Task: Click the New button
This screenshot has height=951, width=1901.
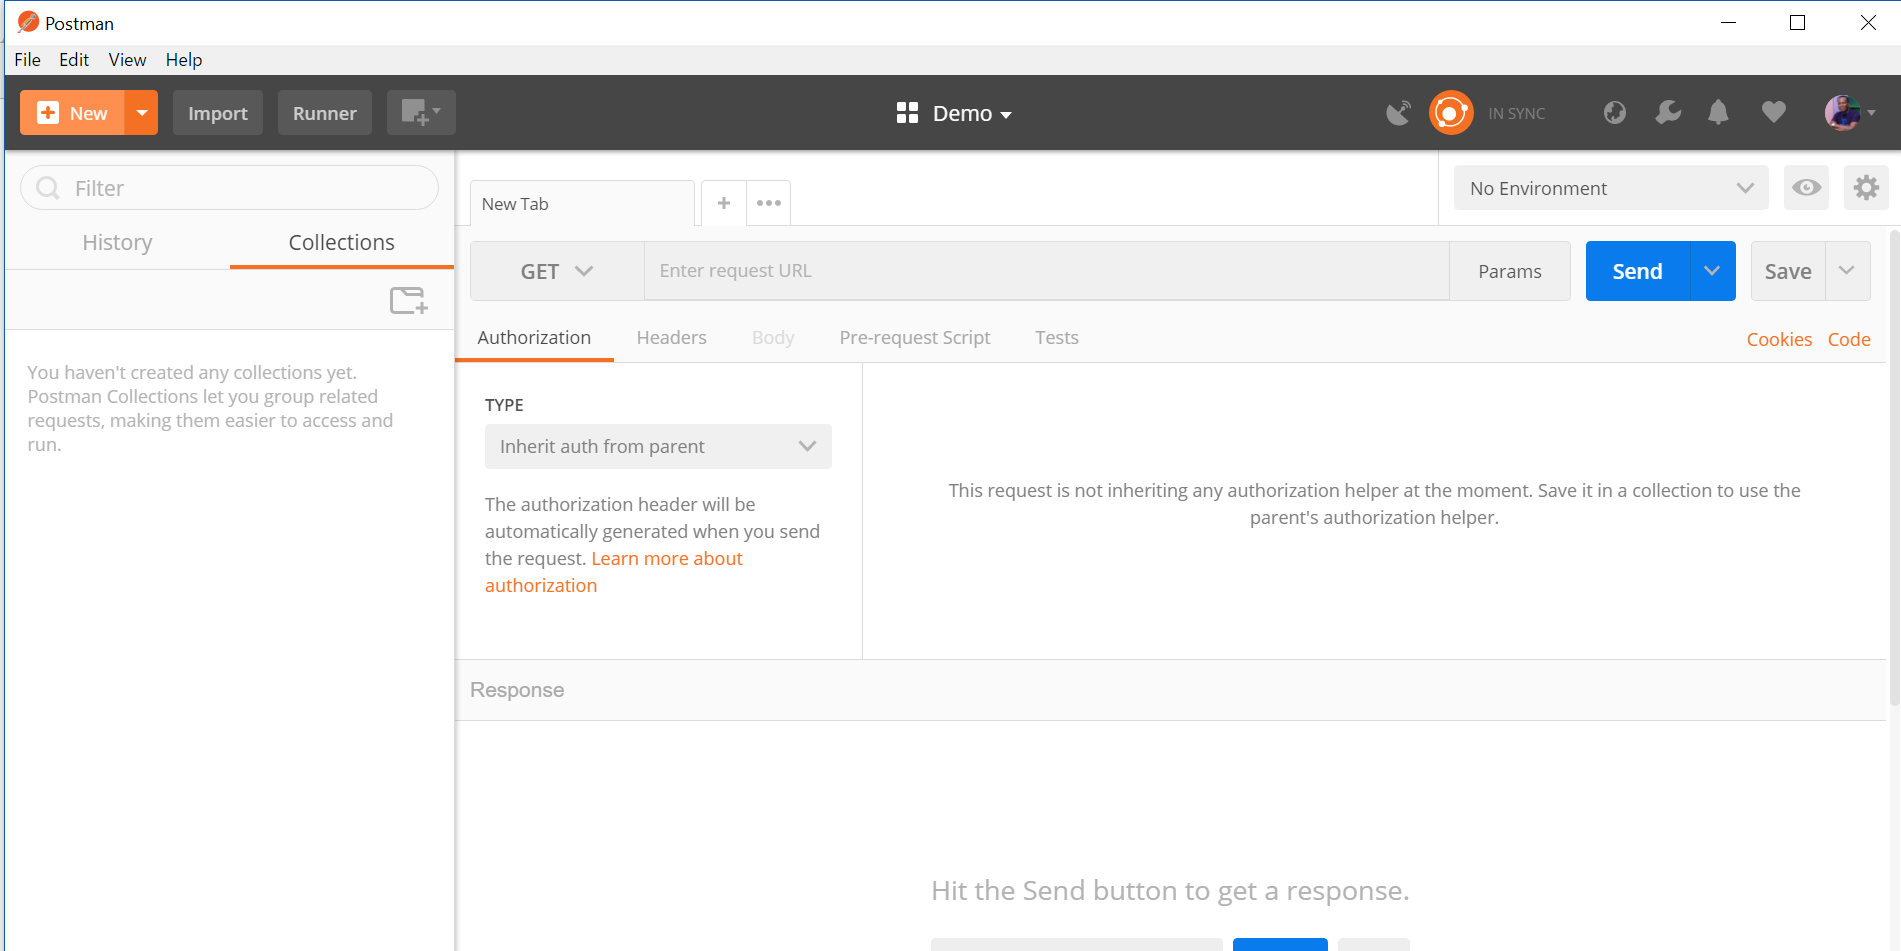Action: tap(72, 113)
